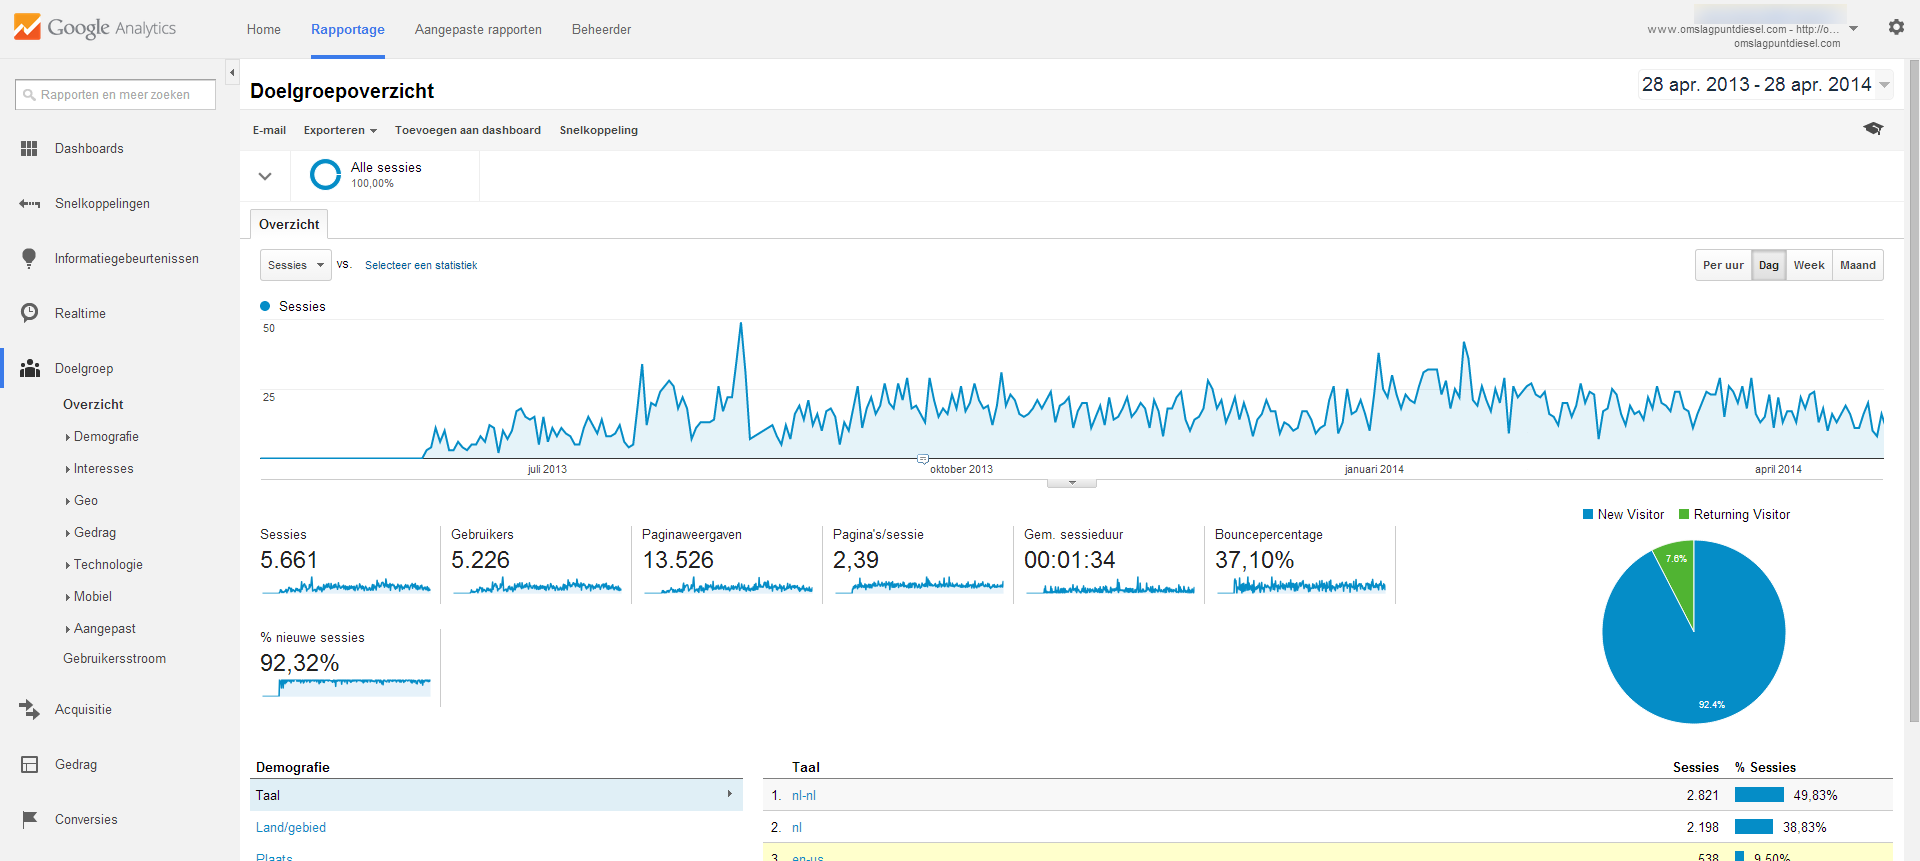Select the Overzicht report tab
This screenshot has width=1920, height=861.
pyautogui.click(x=289, y=224)
